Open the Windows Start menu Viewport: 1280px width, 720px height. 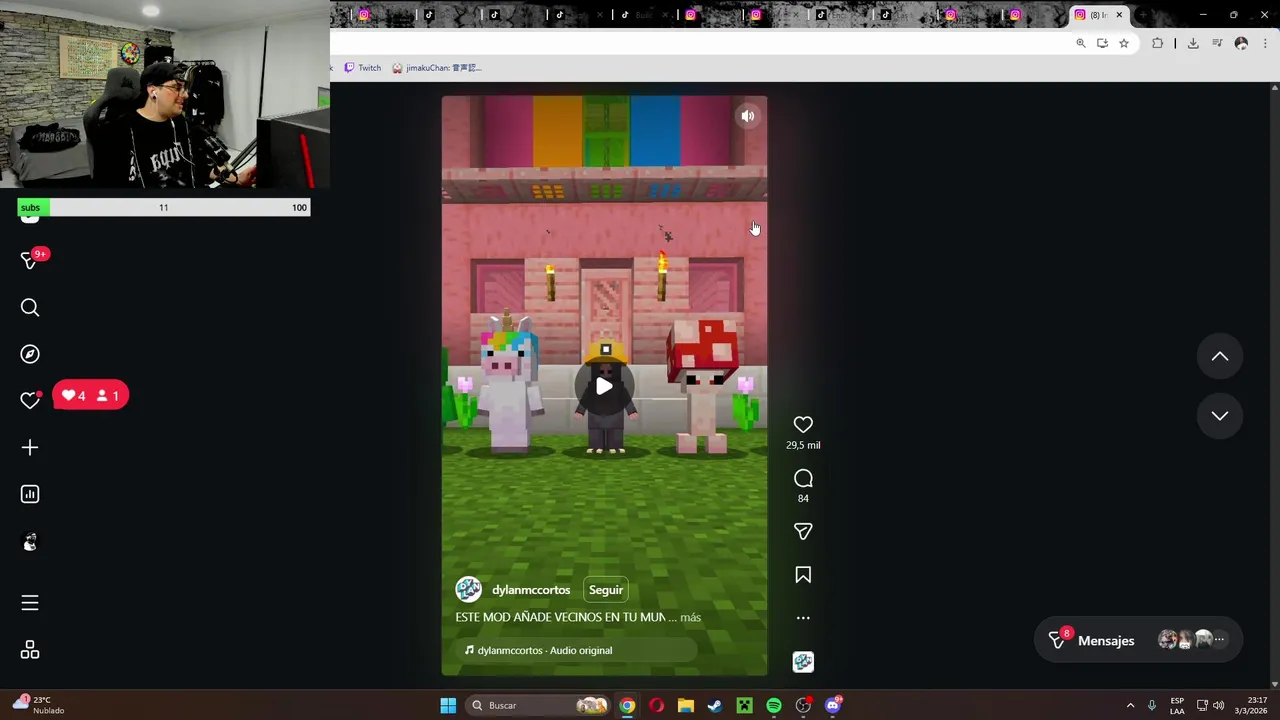(448, 706)
